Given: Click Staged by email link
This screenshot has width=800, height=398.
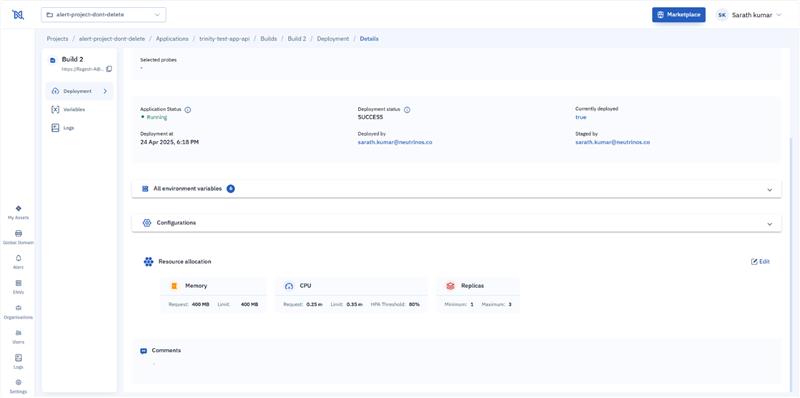Looking at the screenshot, I should click(612, 142).
